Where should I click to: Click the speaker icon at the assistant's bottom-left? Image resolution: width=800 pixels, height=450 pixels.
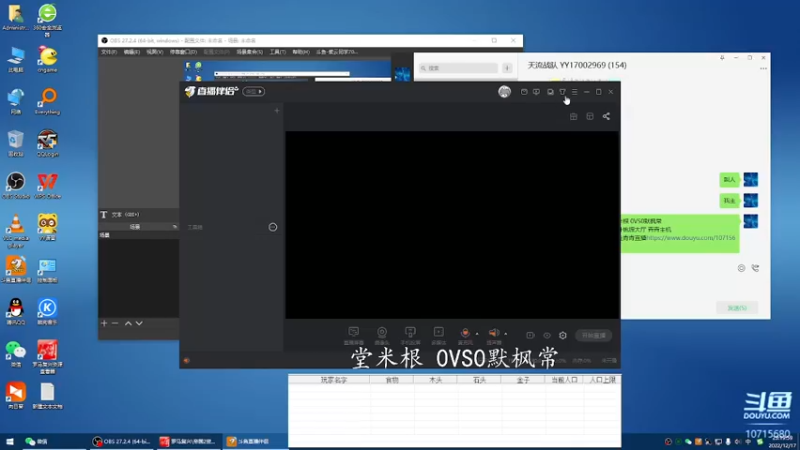(187, 361)
